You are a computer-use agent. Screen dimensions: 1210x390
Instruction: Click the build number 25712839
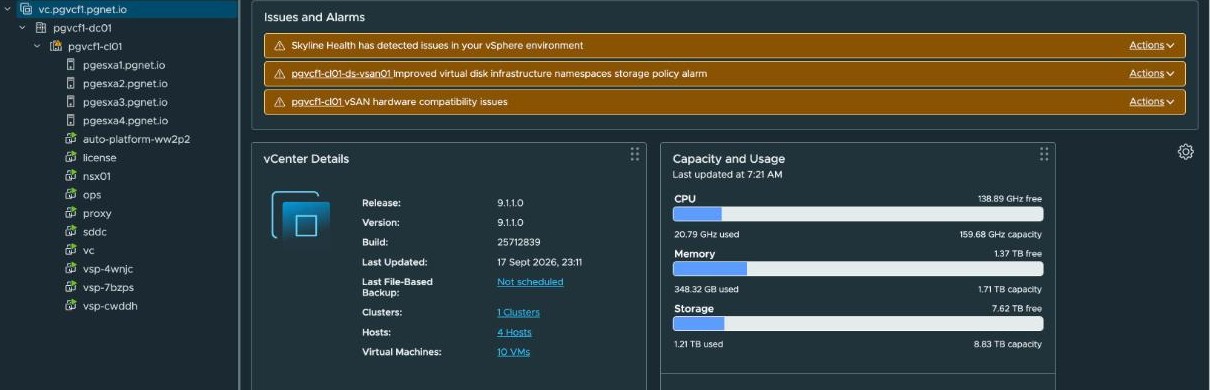[519, 242]
